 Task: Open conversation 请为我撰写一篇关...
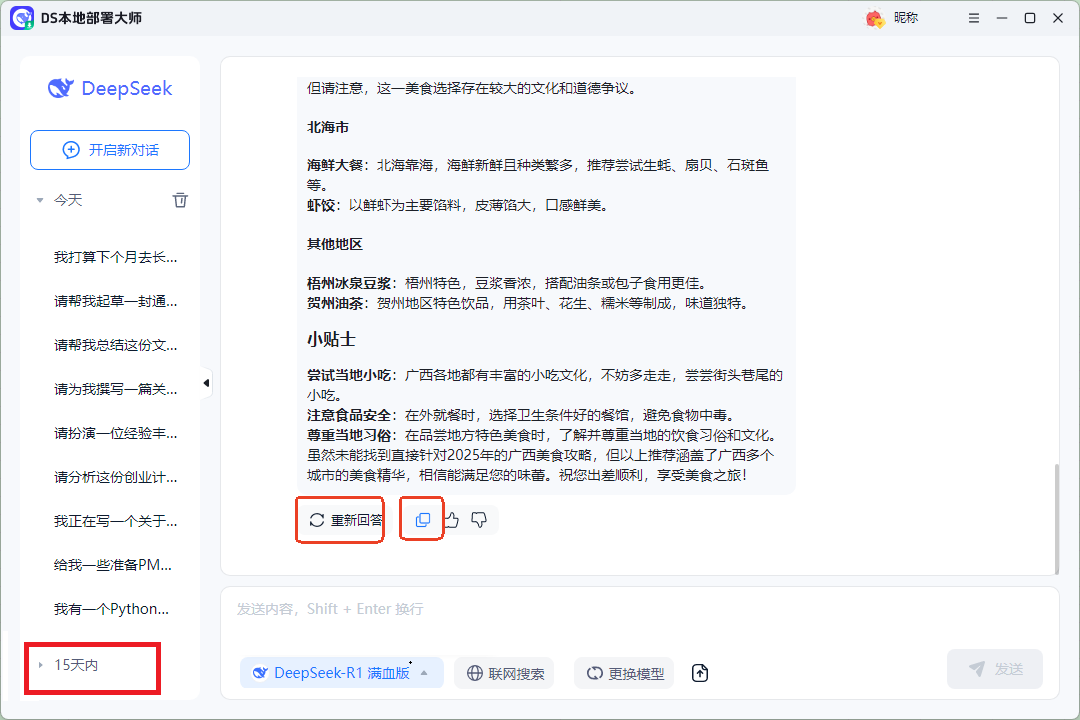click(x=116, y=389)
